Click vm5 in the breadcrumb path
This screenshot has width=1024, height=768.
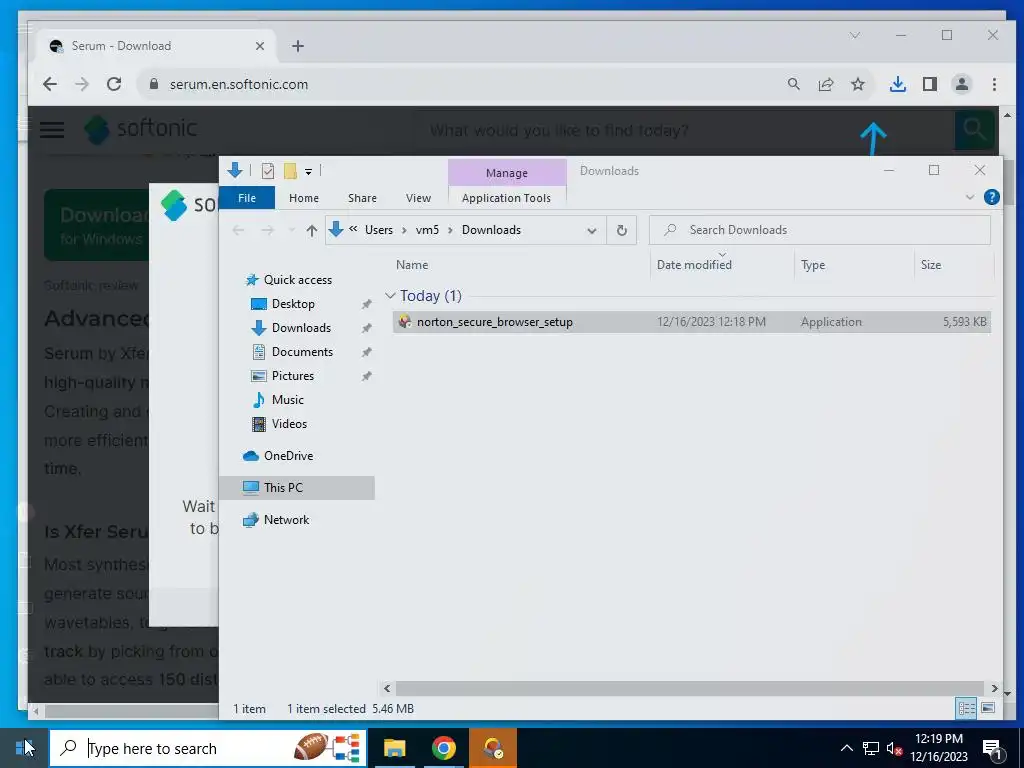[427, 230]
